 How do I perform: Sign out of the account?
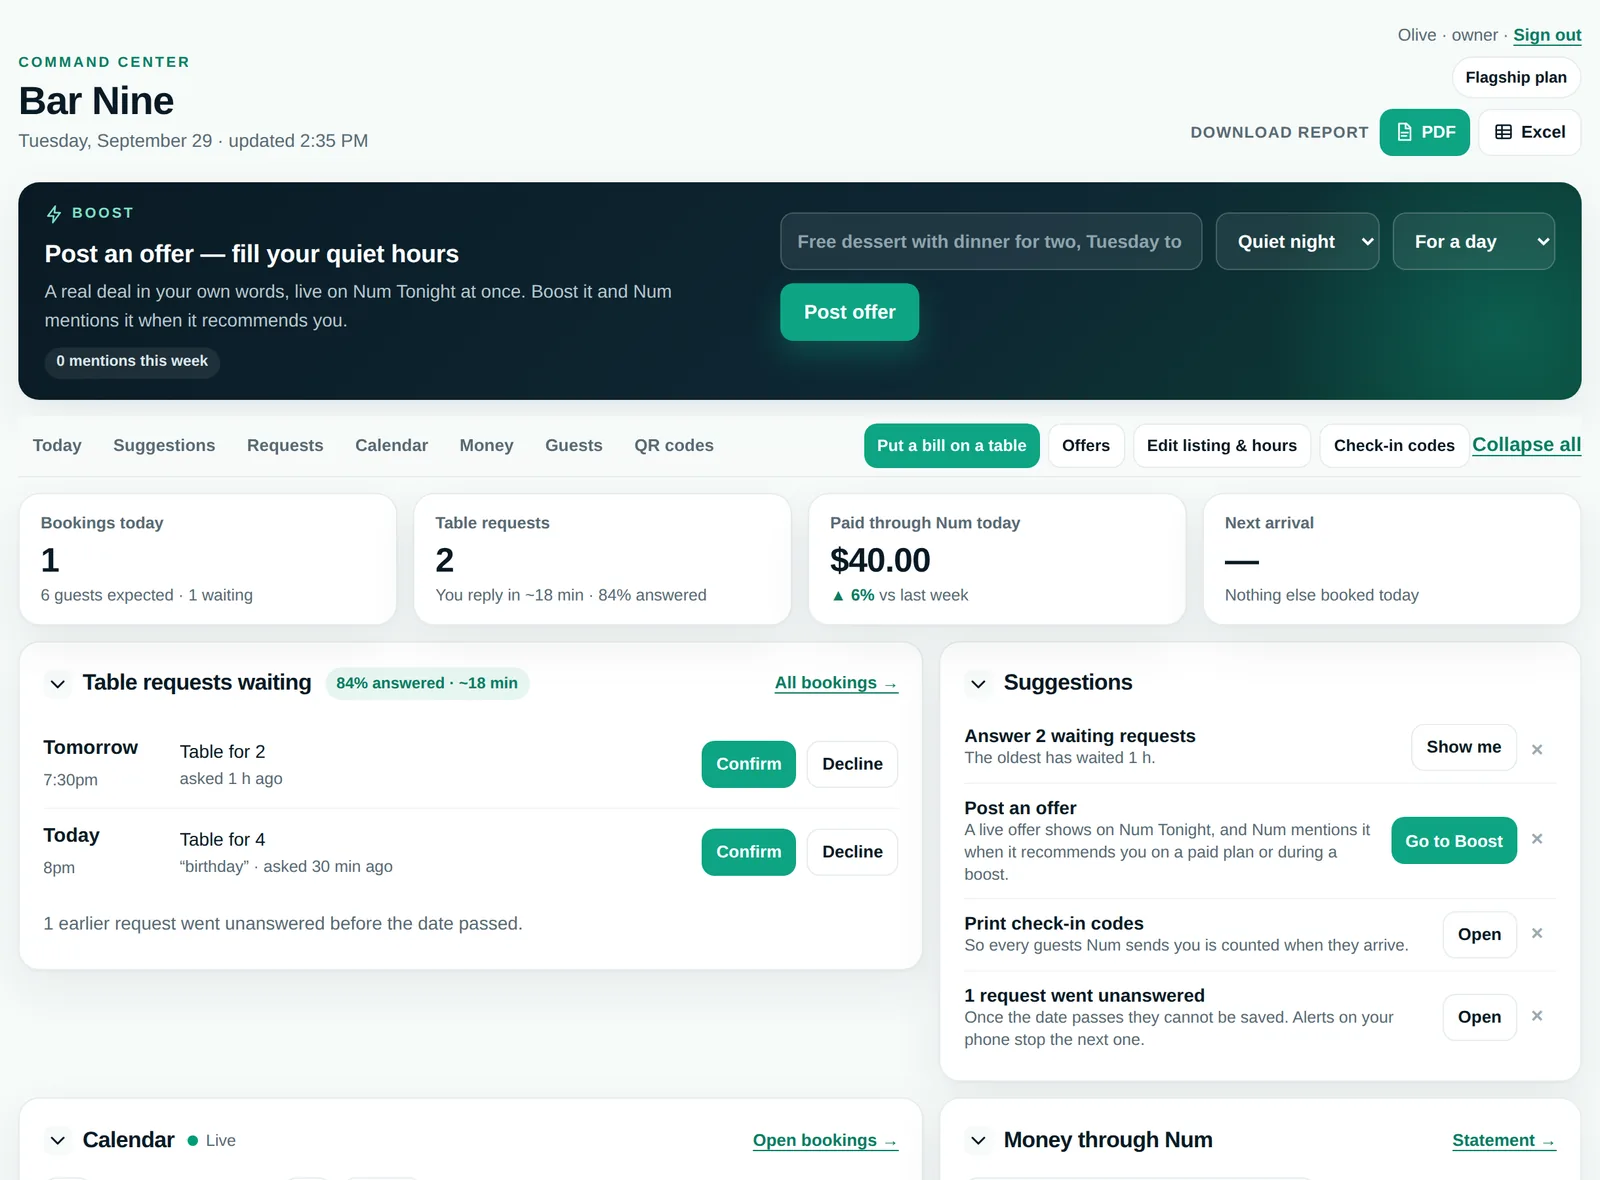pos(1547,35)
